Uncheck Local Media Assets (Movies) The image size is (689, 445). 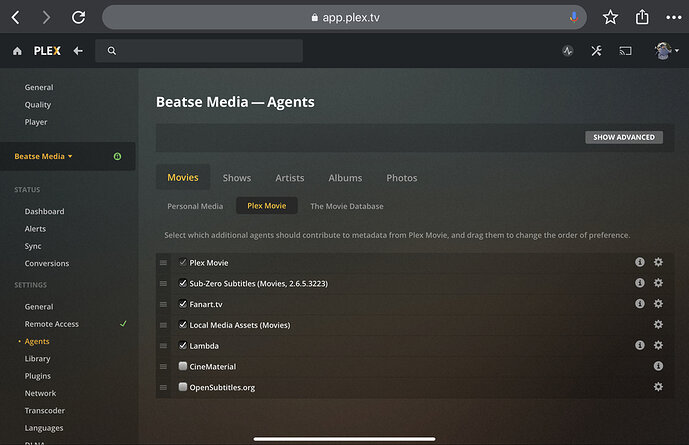[x=183, y=325]
